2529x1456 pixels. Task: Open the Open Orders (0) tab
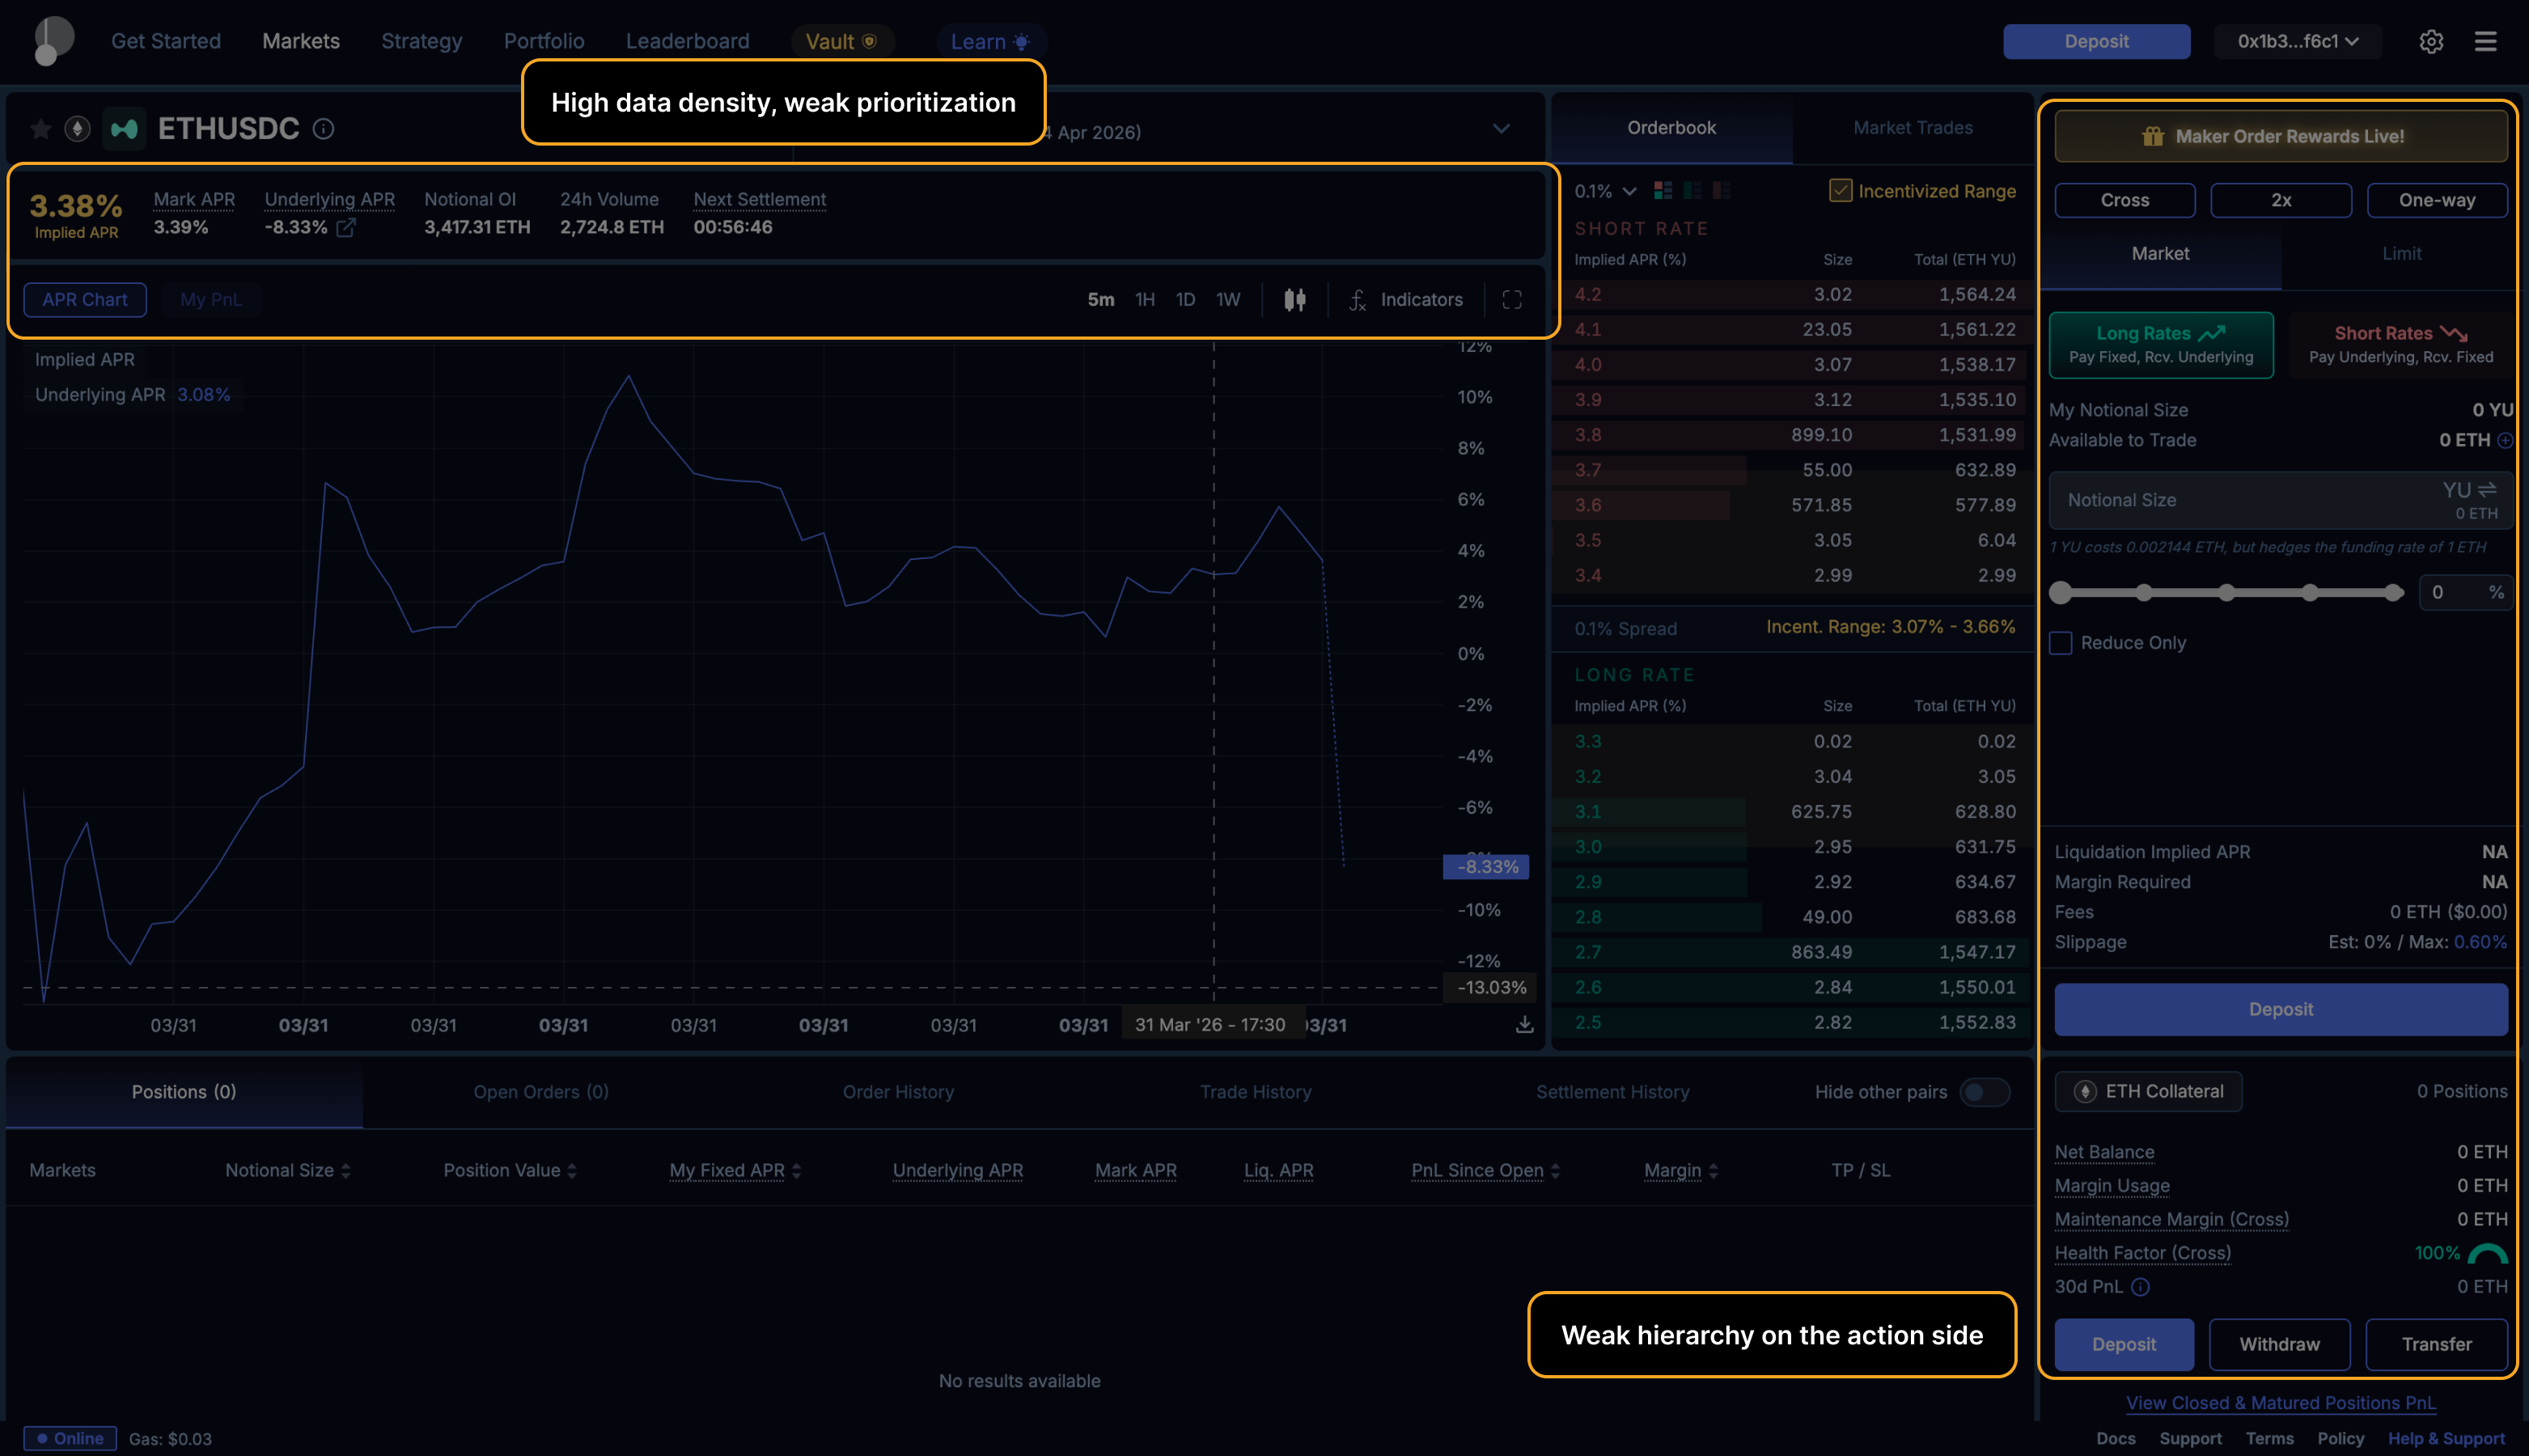point(541,1092)
